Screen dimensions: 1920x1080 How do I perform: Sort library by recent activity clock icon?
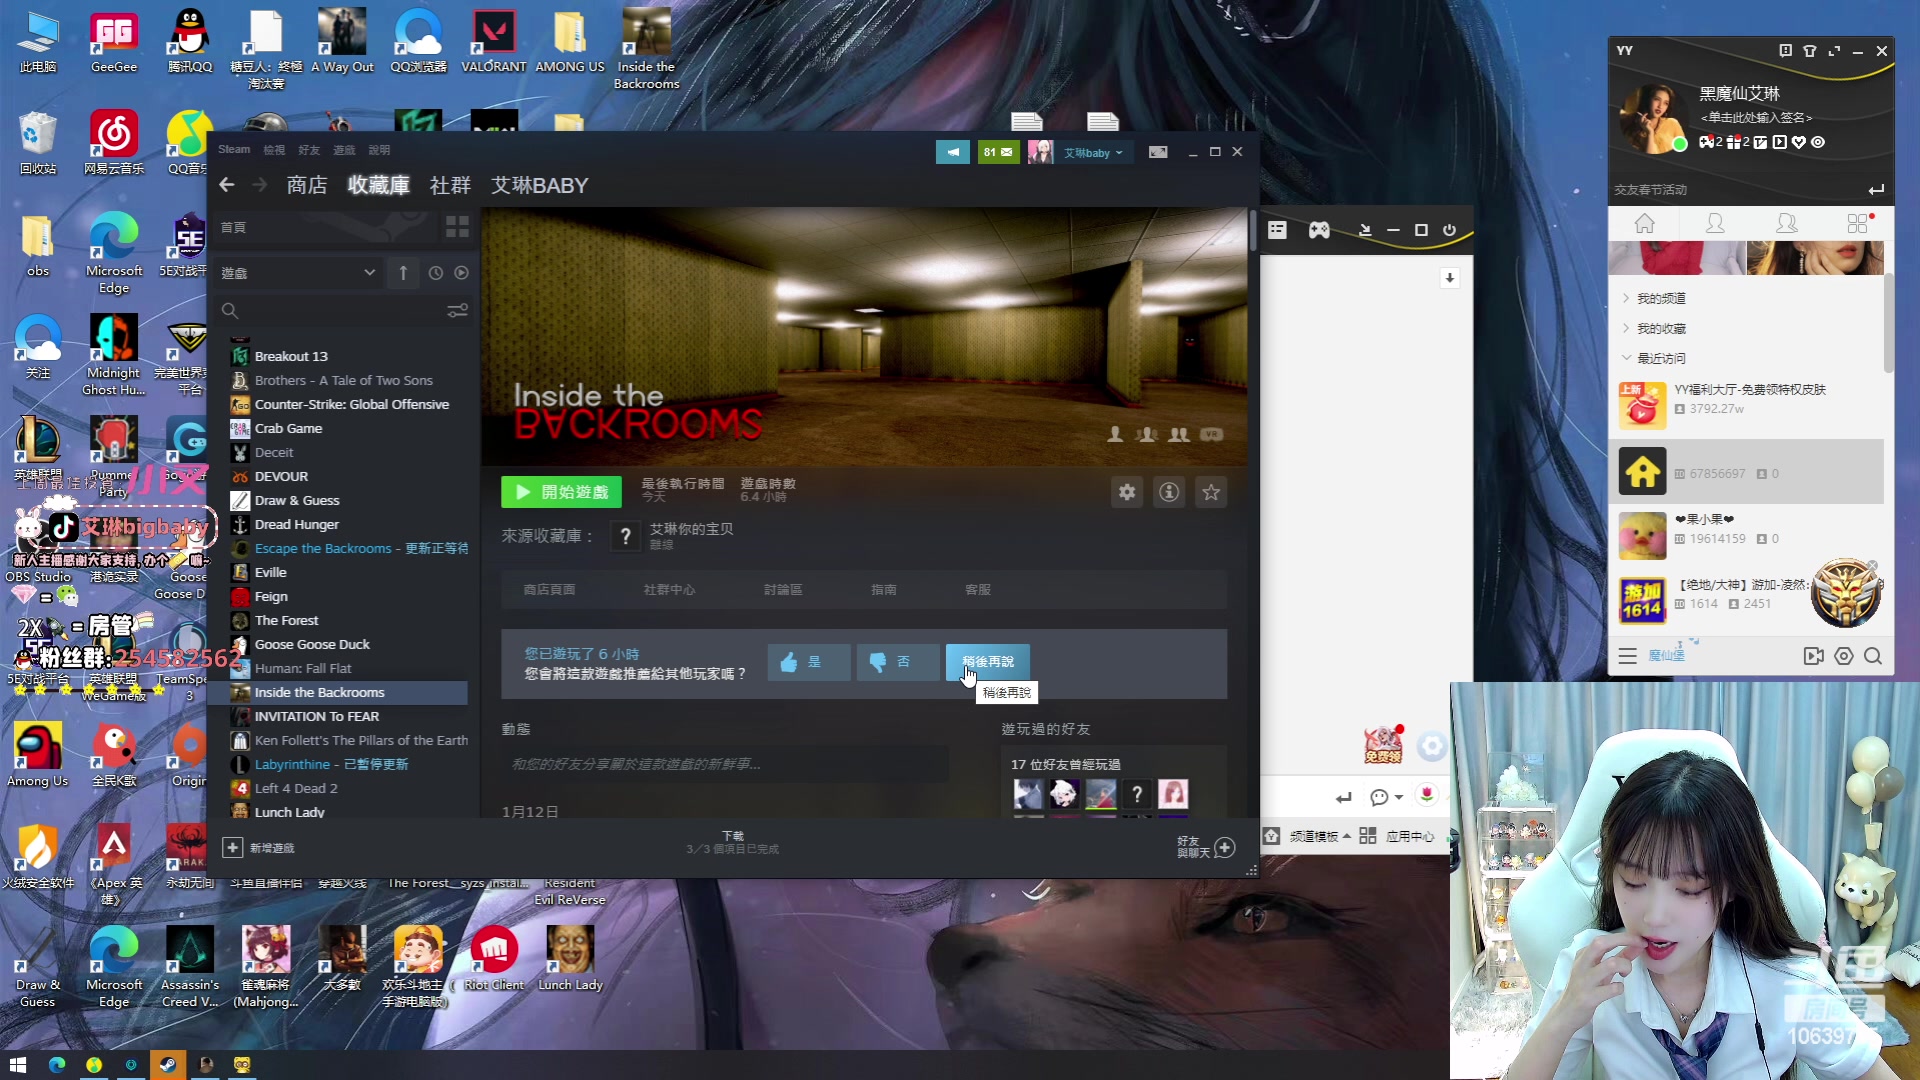pyautogui.click(x=436, y=273)
